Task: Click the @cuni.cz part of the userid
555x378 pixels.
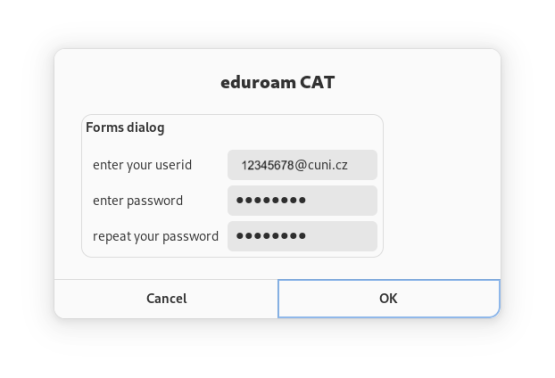Action: (321, 165)
